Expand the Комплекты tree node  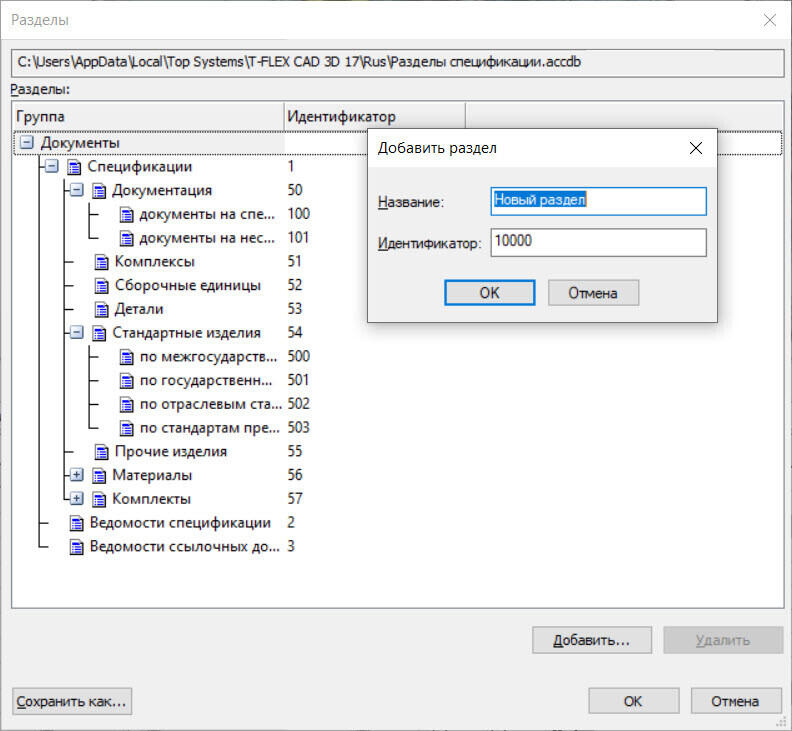[x=76, y=499]
